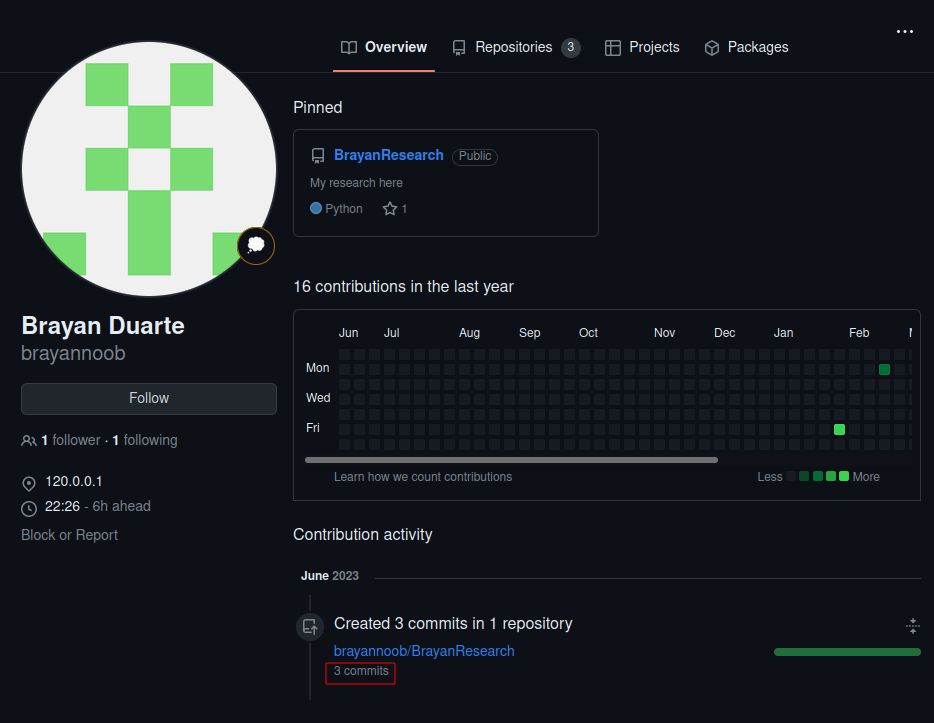The width and height of the screenshot is (934, 723).
Task: Click the Python language color dot
Action: coord(316,208)
